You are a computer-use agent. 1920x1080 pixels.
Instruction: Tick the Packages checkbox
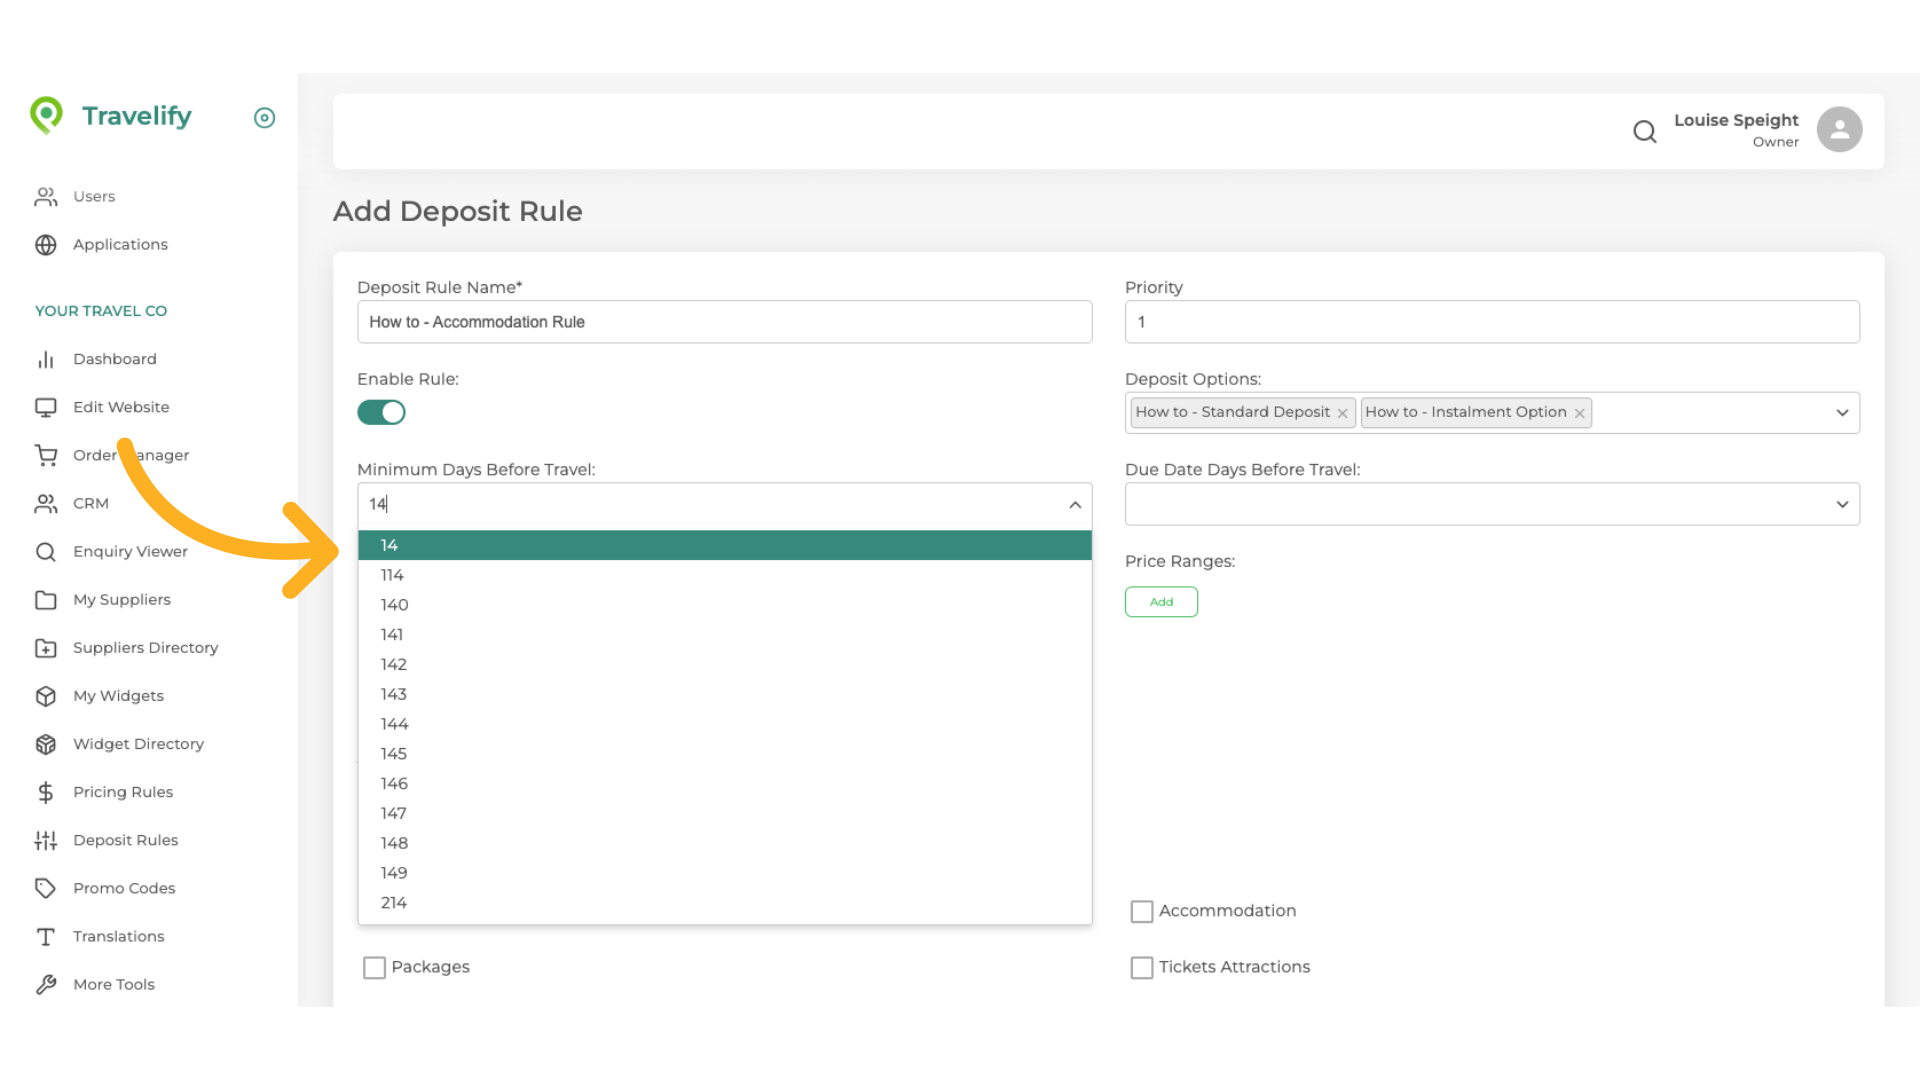pyautogui.click(x=374, y=967)
